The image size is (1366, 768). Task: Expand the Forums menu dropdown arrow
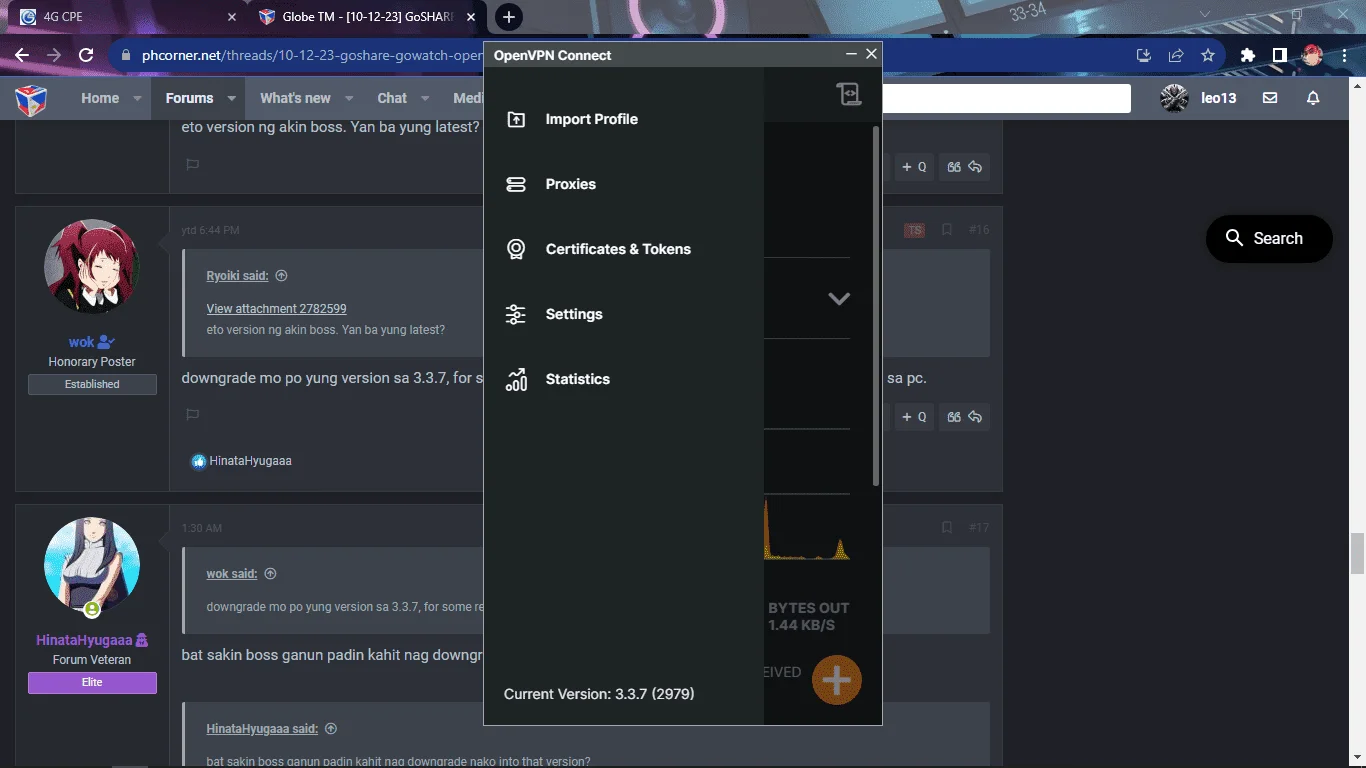pyautogui.click(x=231, y=98)
